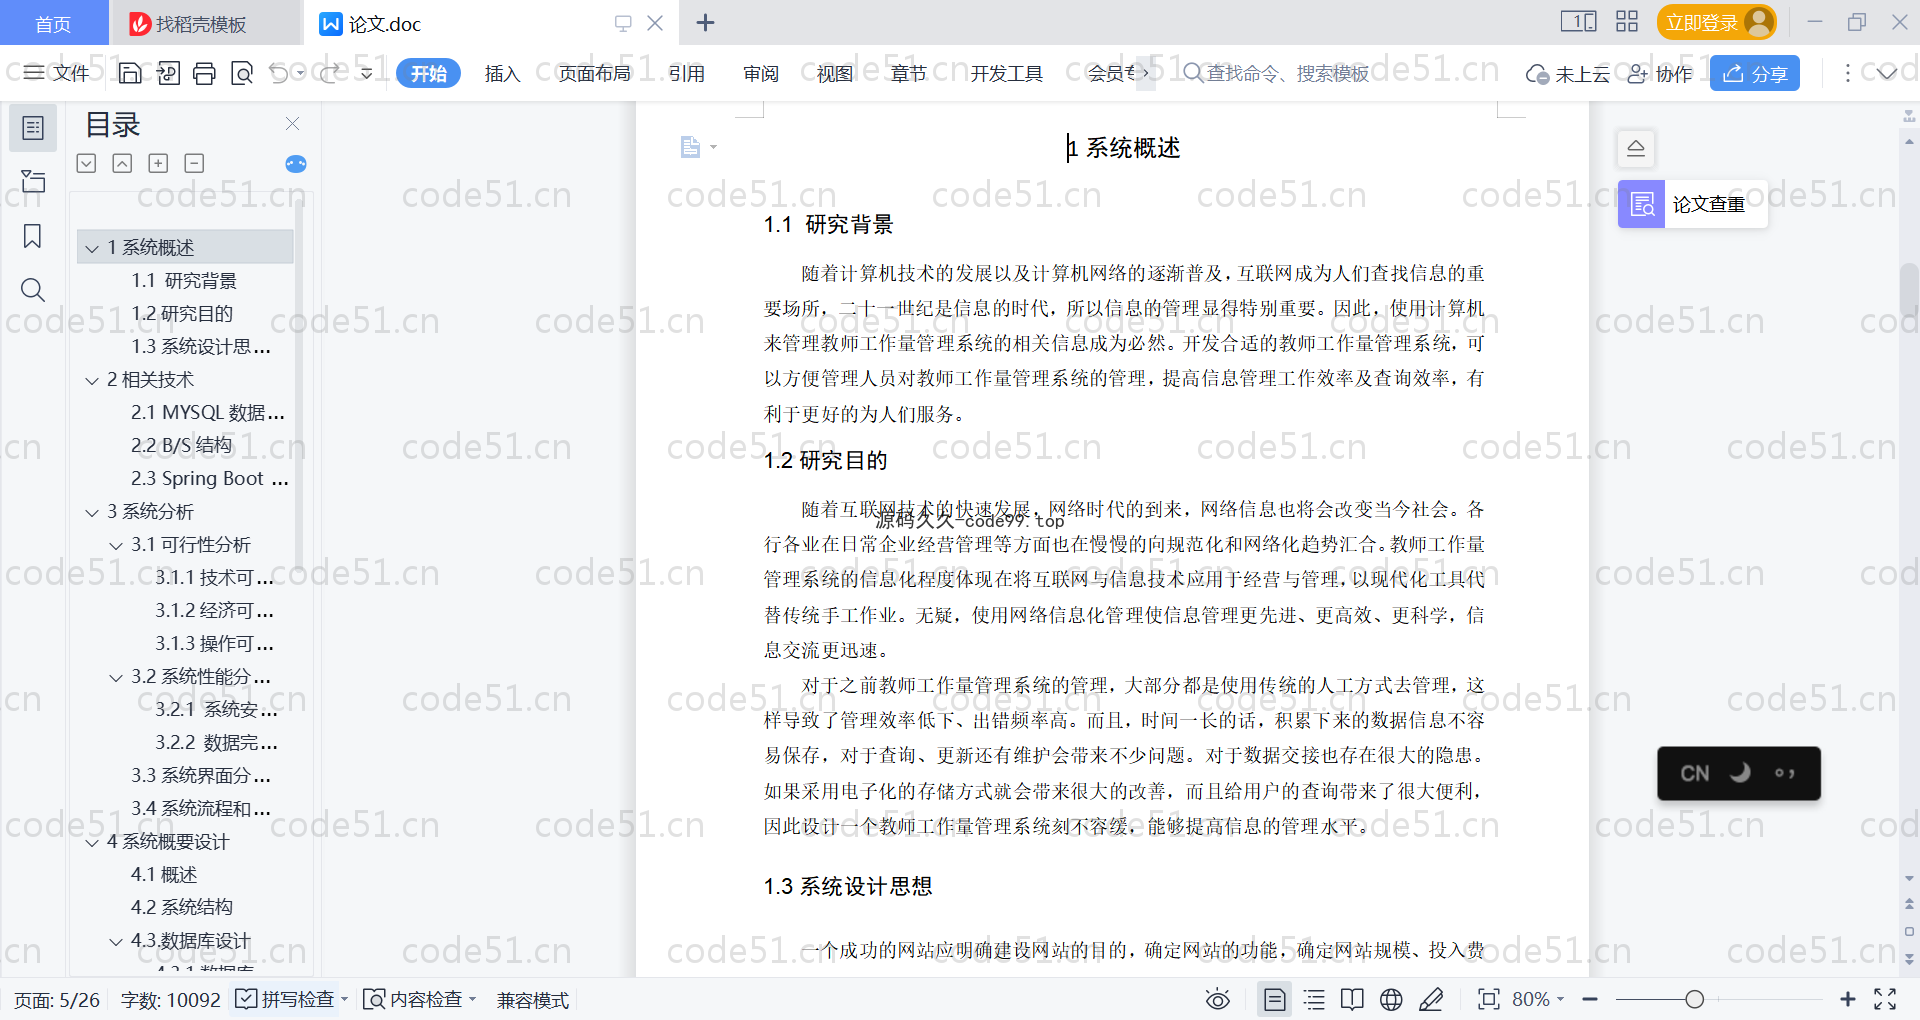
Task: Open the search sidebar icon
Action: point(33,290)
